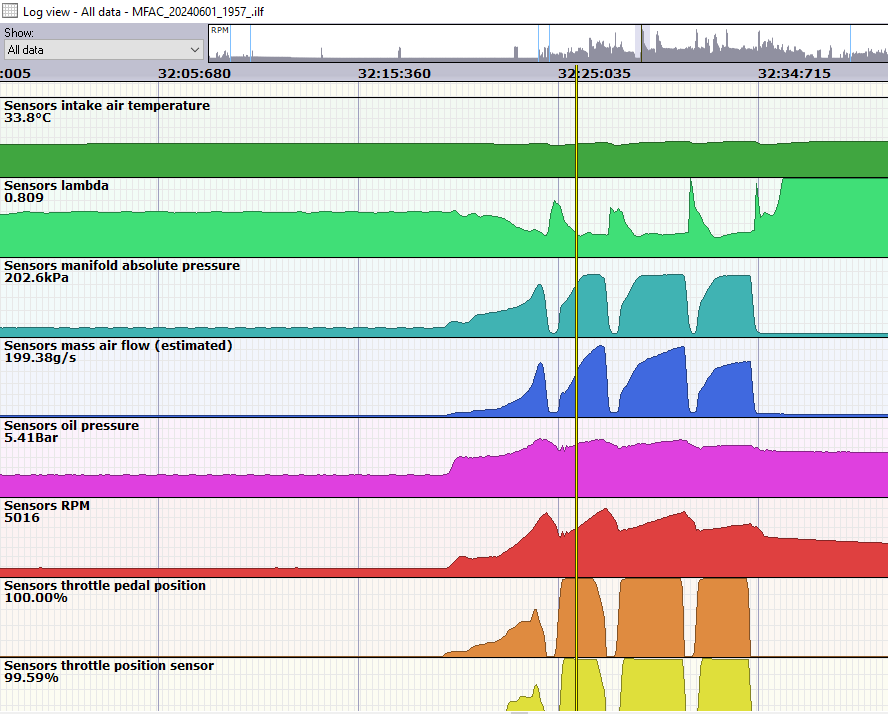888x714 pixels.
Task: Click the yellow throttle position graph block
Action: pos(653,685)
